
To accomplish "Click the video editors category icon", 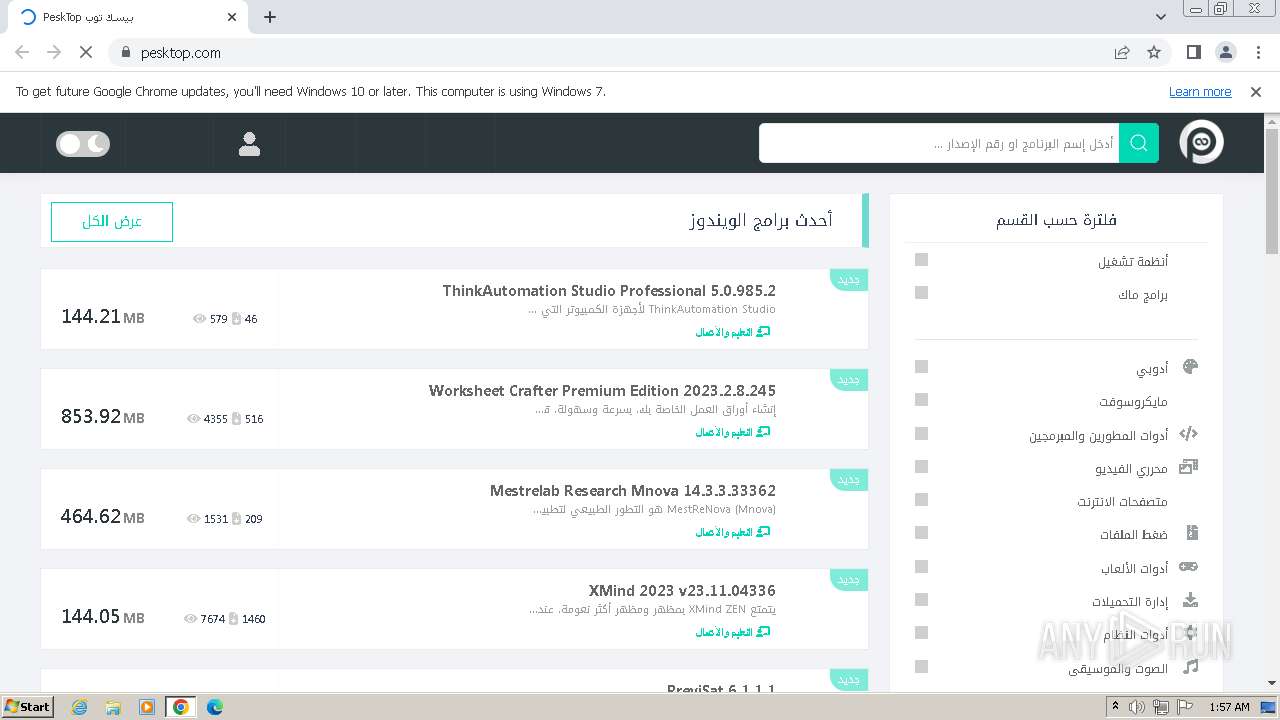I will pyautogui.click(x=1189, y=467).
